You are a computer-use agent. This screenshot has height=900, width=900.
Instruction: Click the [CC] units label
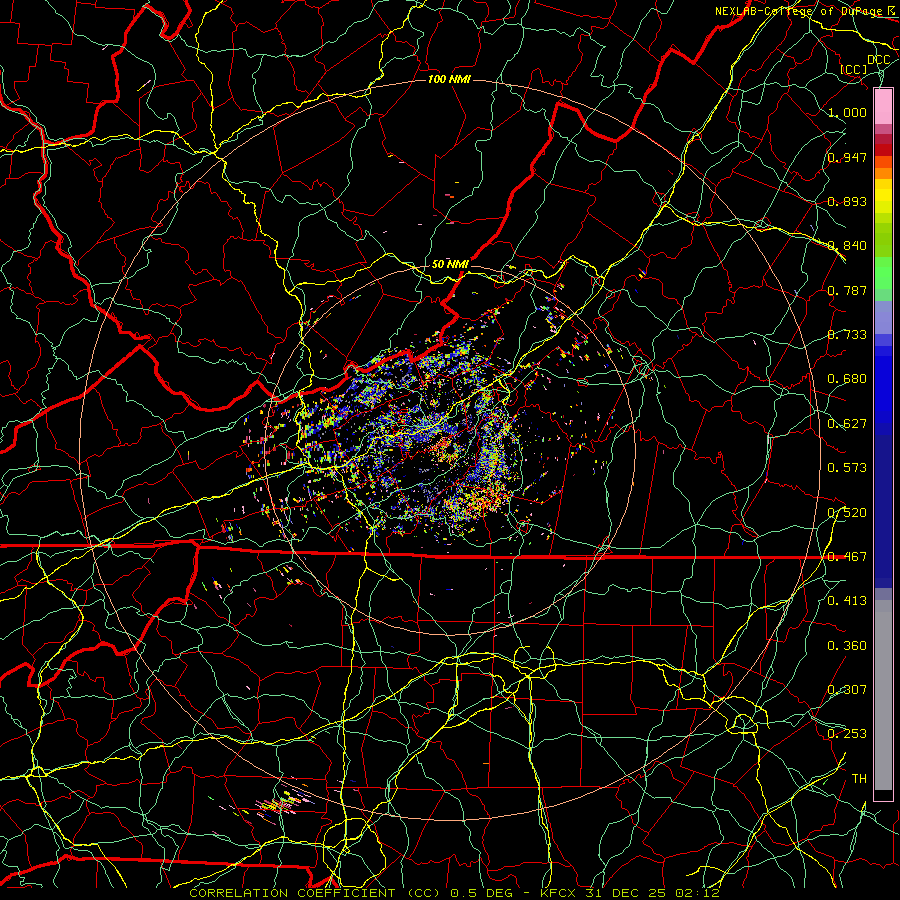854,69
